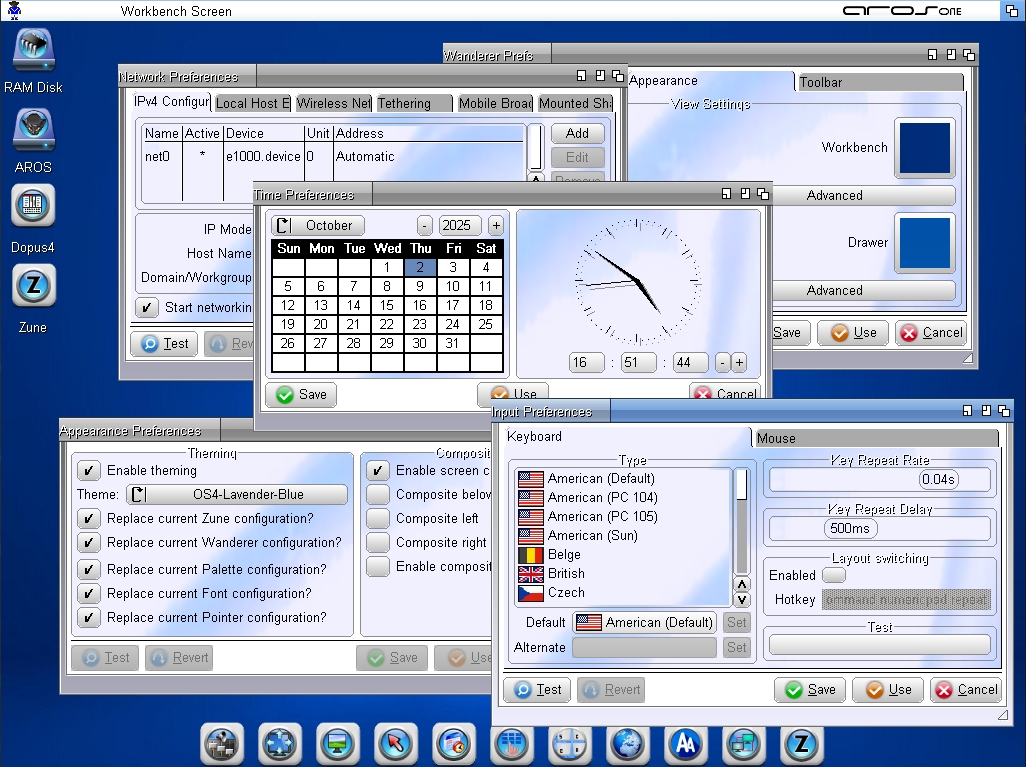Open the OS4-Lavender-Blue theme dropdown
The height and width of the screenshot is (767, 1026).
pos(237,495)
